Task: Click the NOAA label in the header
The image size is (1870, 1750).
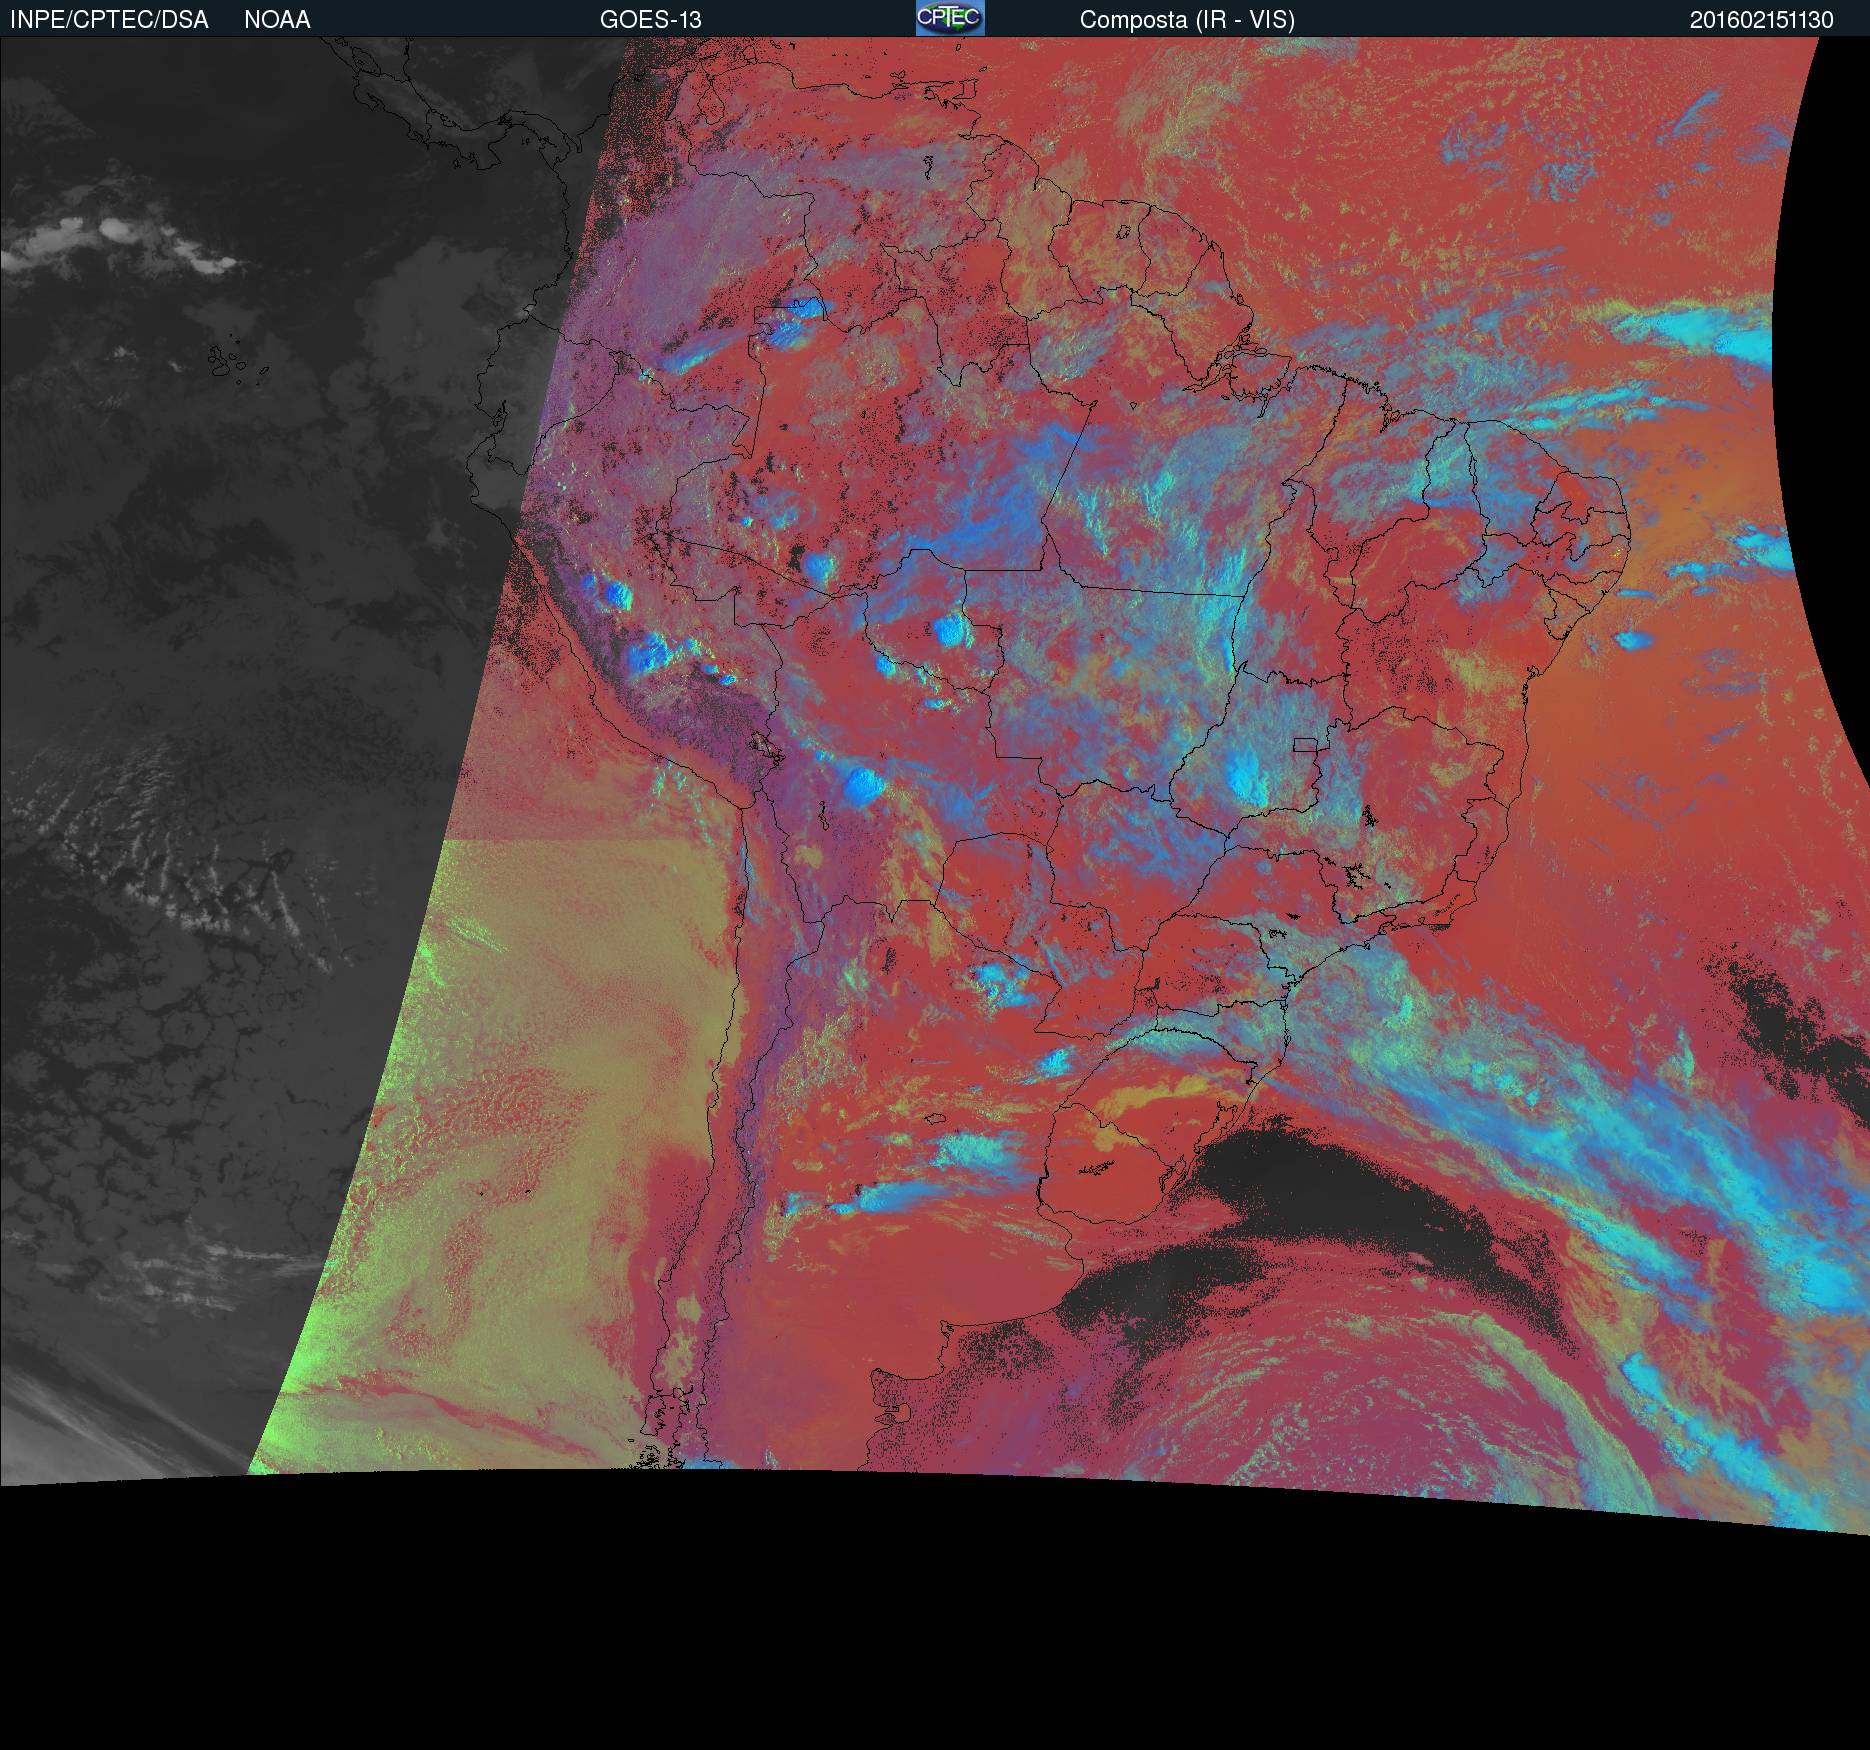Action: click(277, 20)
